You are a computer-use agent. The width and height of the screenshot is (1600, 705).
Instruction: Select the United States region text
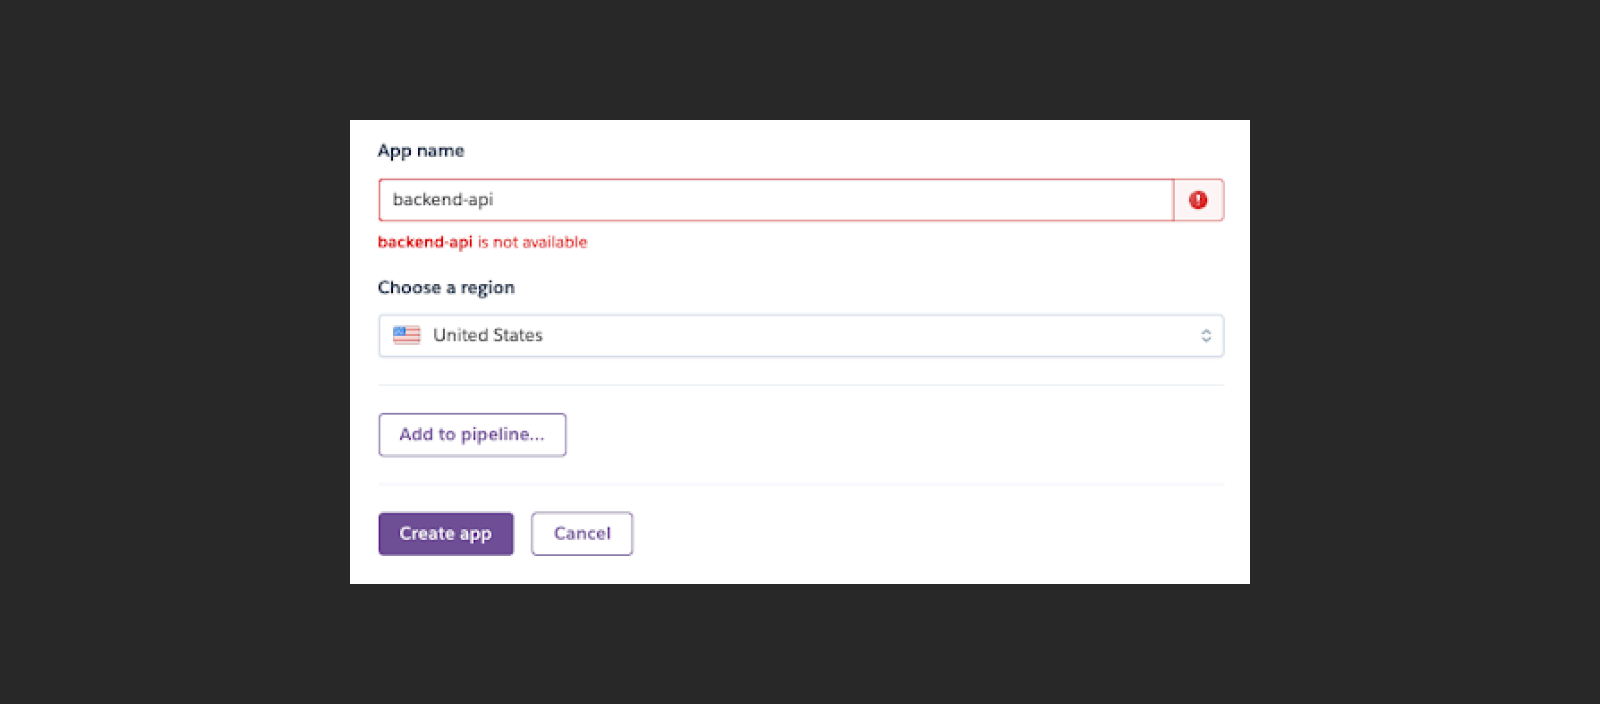(488, 335)
